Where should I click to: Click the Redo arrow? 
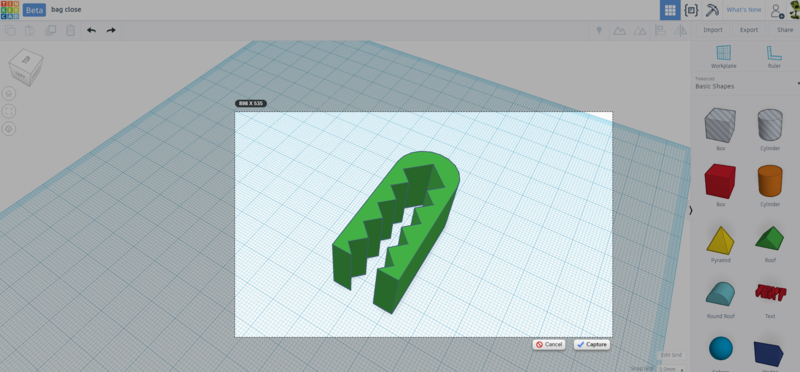click(111, 30)
